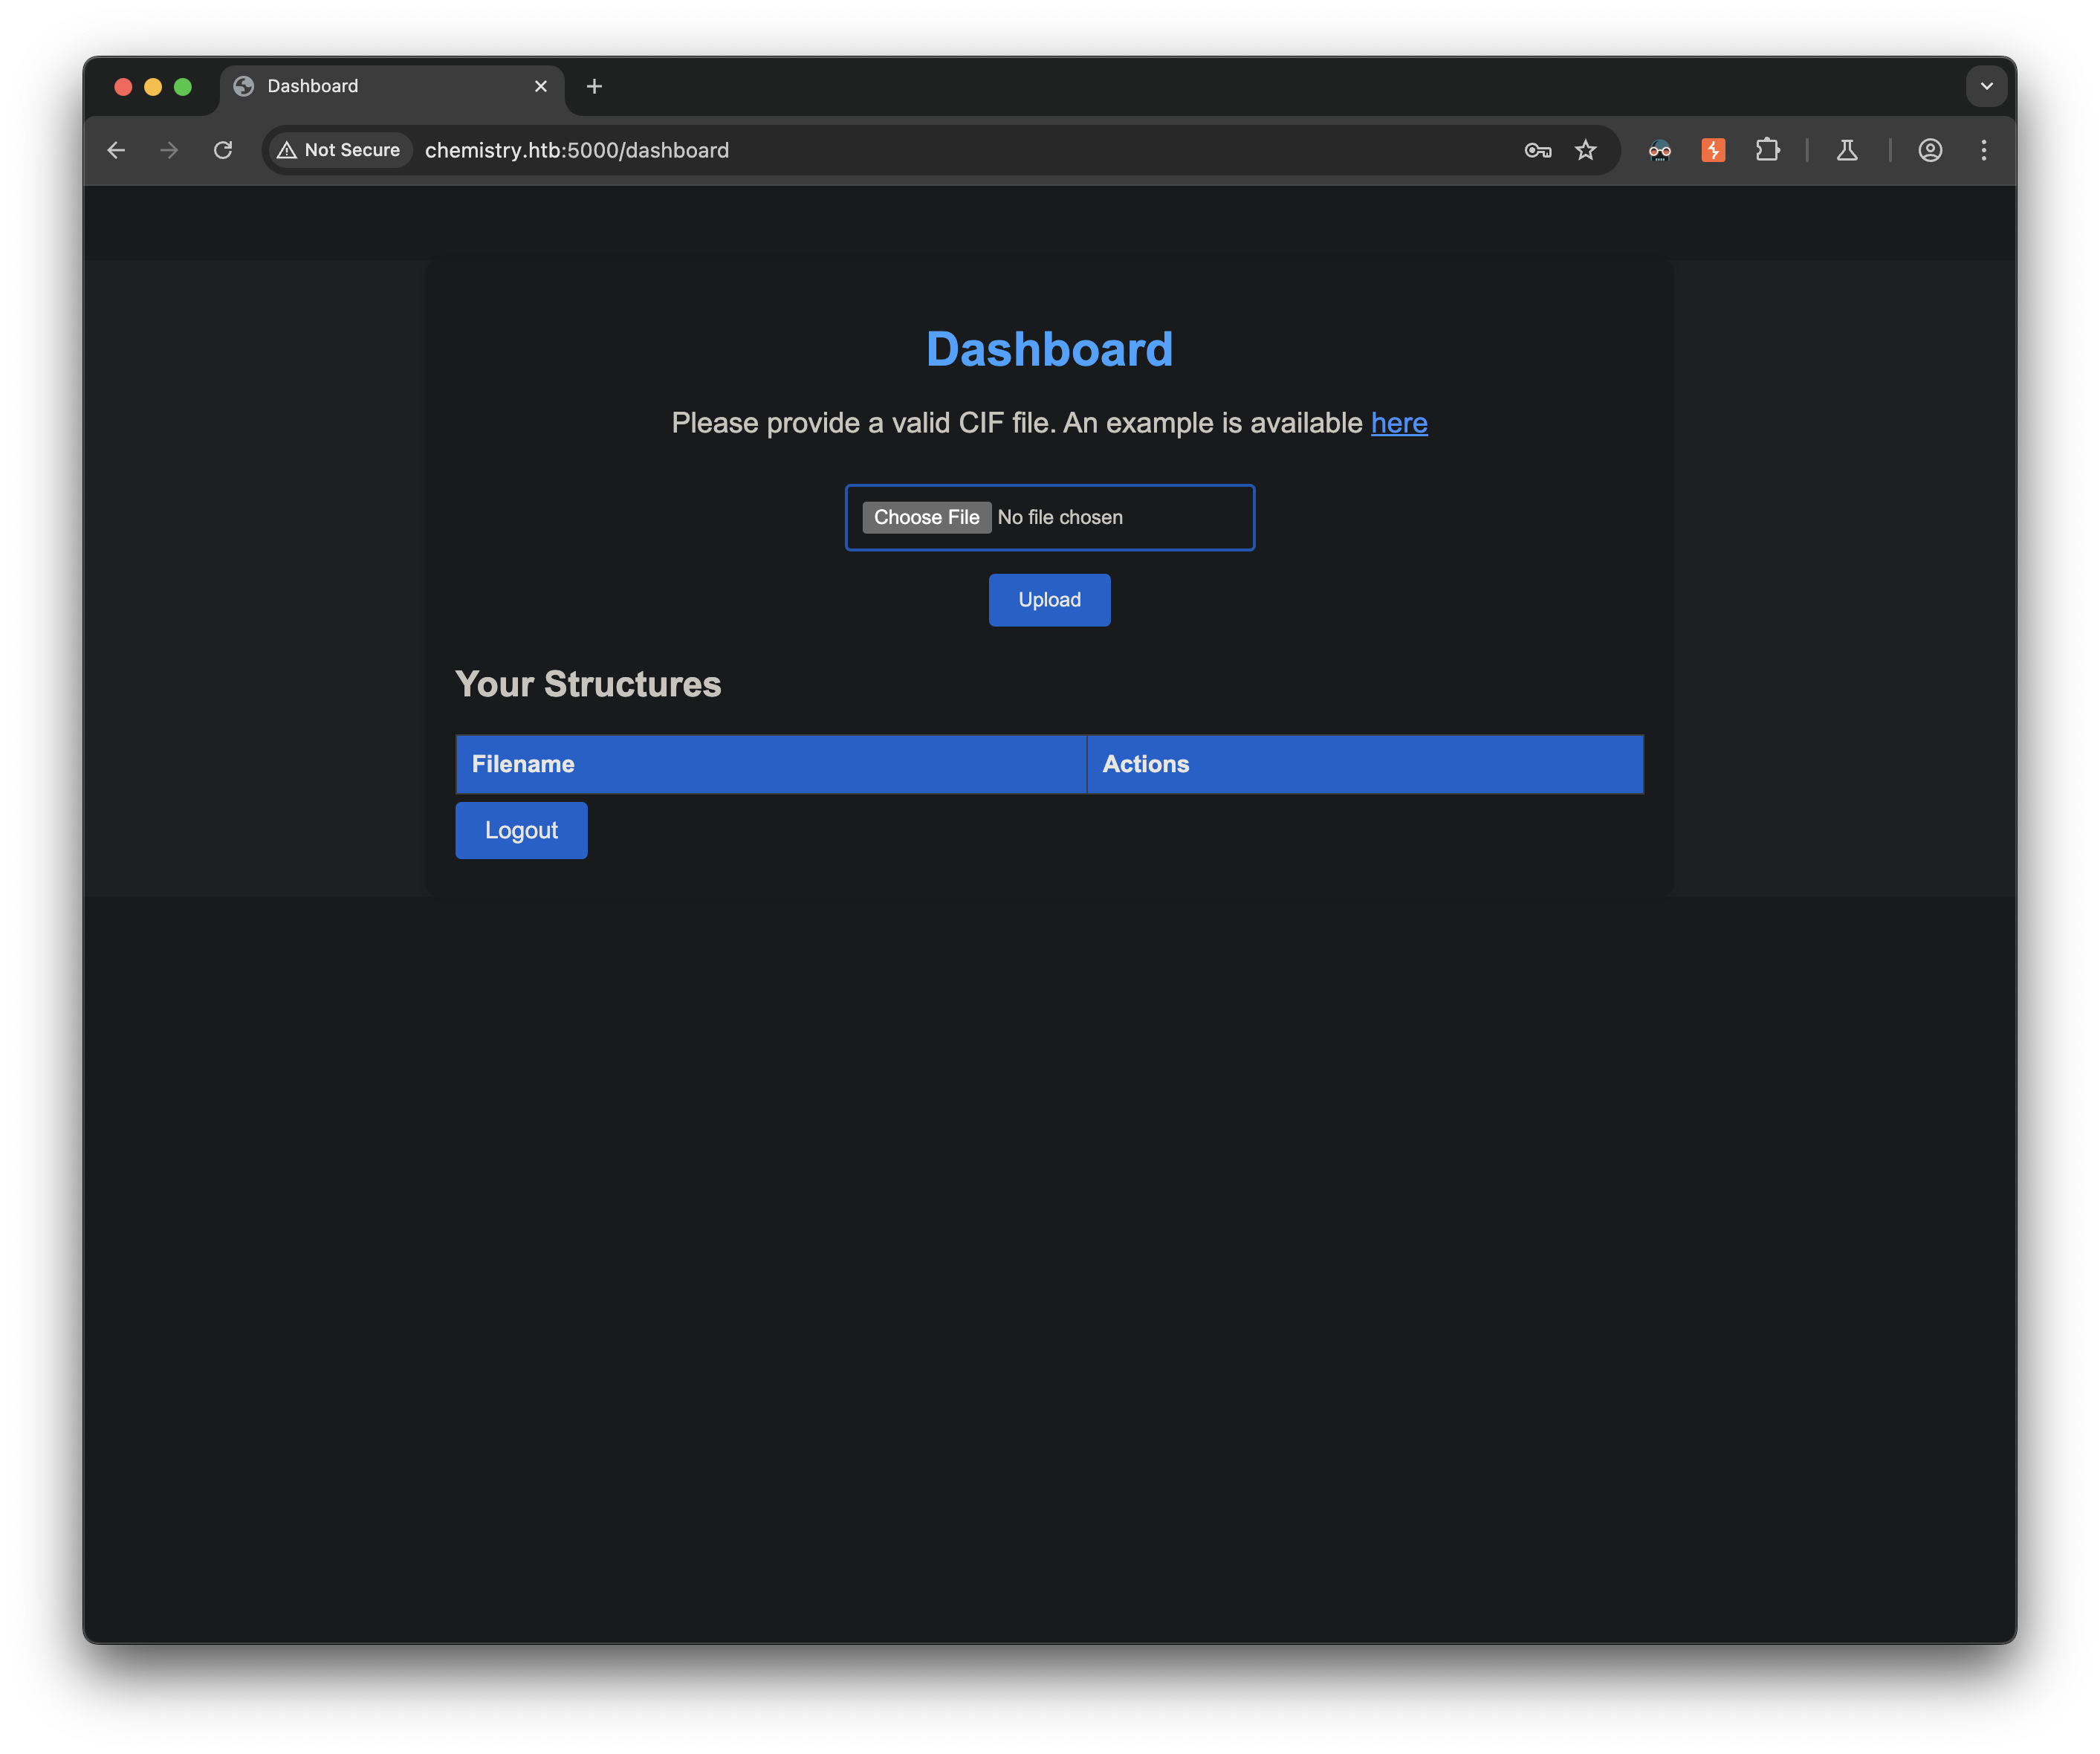Click the browser back arrow
This screenshot has height=1754, width=2100.
pos(116,150)
